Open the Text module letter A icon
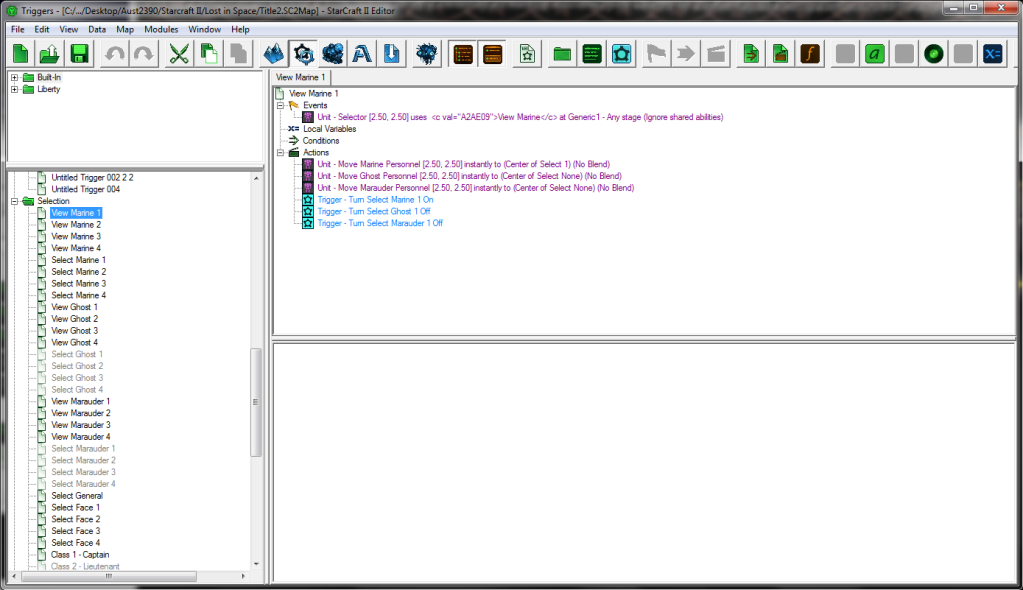 point(362,54)
